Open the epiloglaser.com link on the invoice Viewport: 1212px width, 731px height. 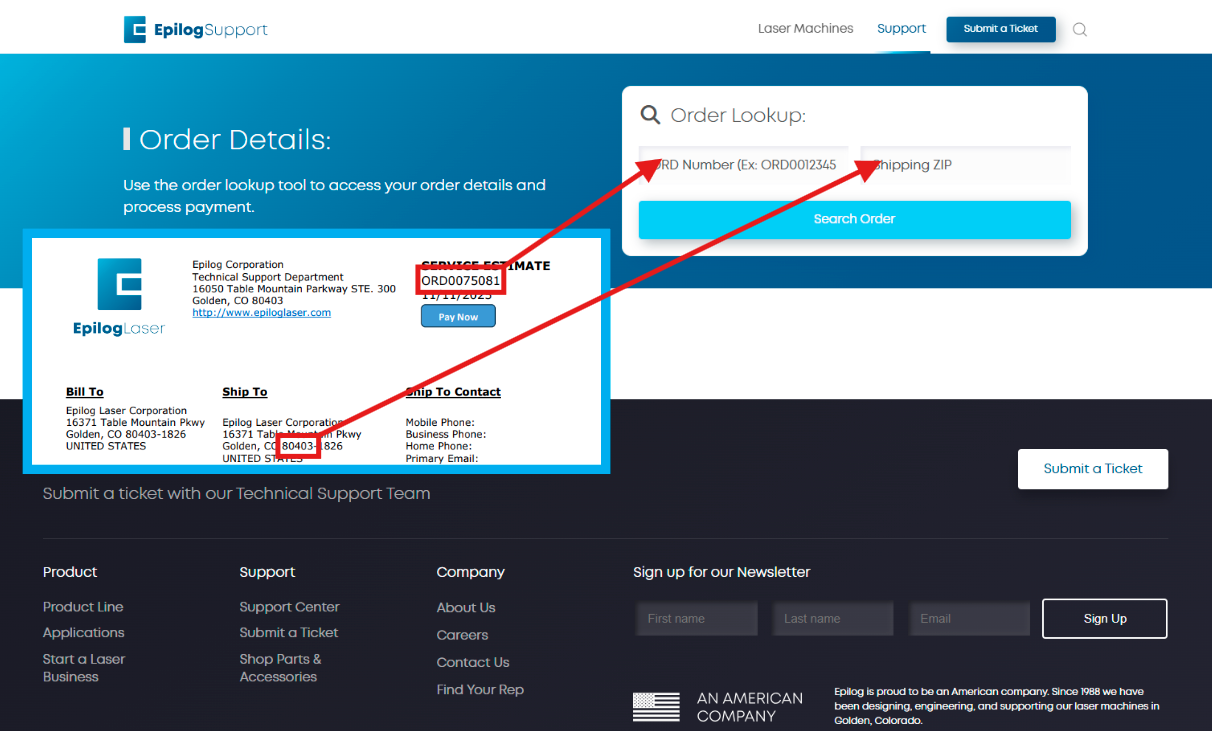tap(261, 312)
